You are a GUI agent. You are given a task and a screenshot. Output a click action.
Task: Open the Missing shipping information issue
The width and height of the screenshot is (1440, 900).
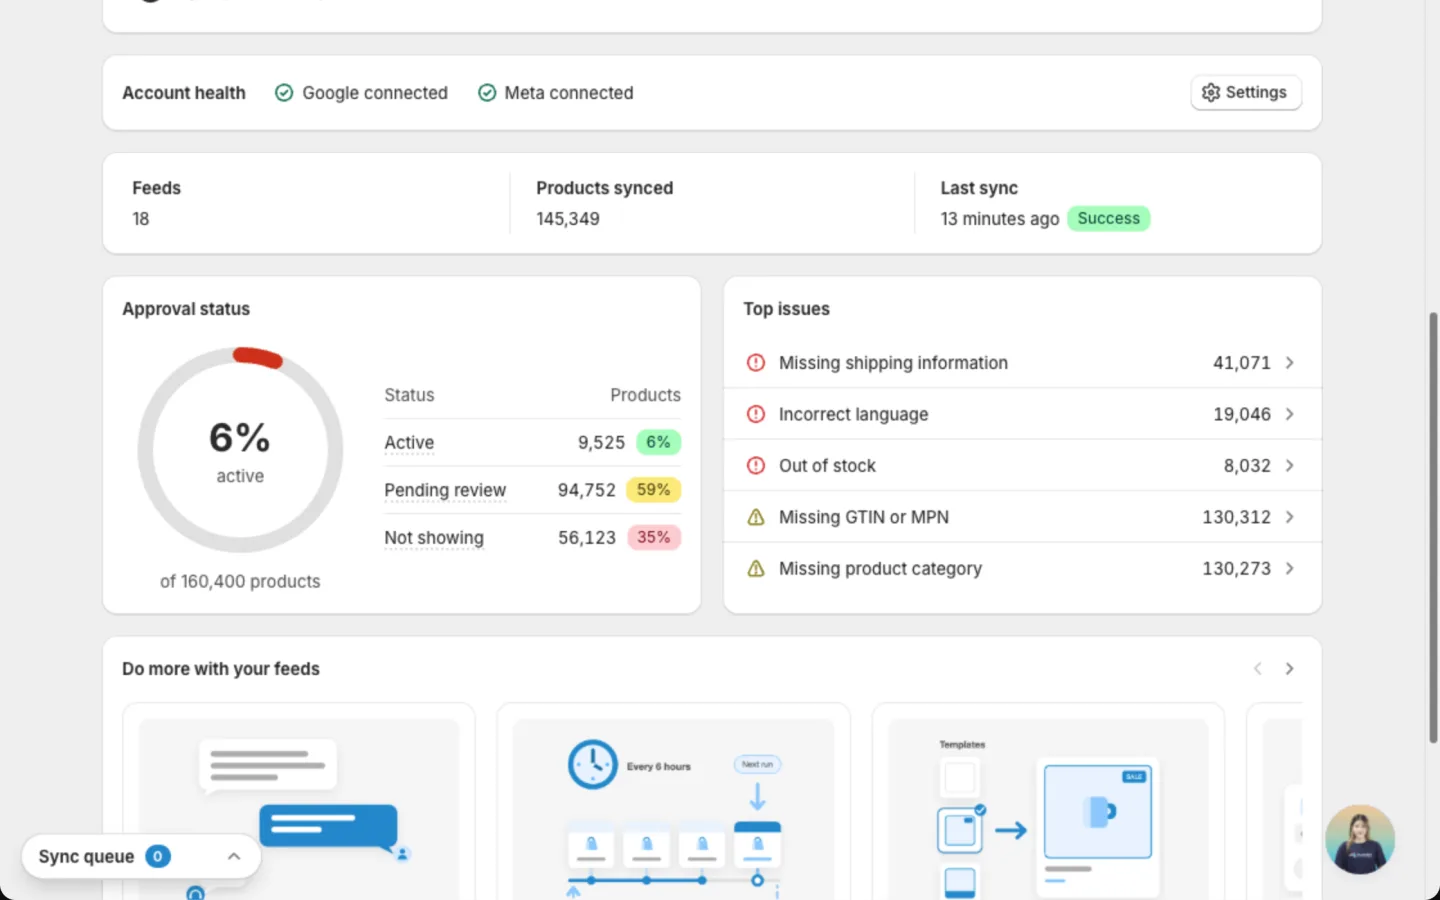(x=1022, y=363)
